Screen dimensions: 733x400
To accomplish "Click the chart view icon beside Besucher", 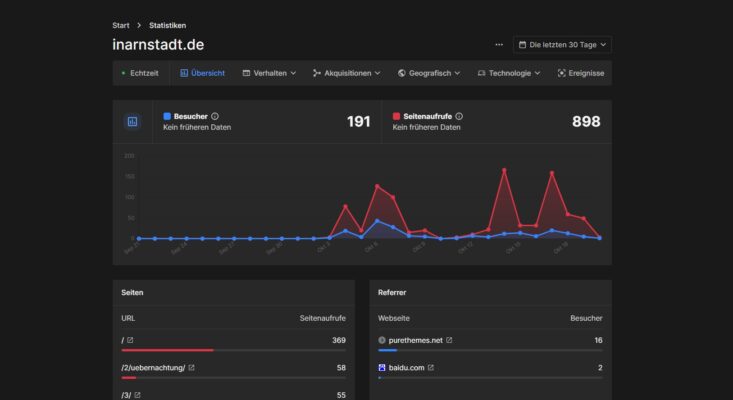I will point(132,121).
